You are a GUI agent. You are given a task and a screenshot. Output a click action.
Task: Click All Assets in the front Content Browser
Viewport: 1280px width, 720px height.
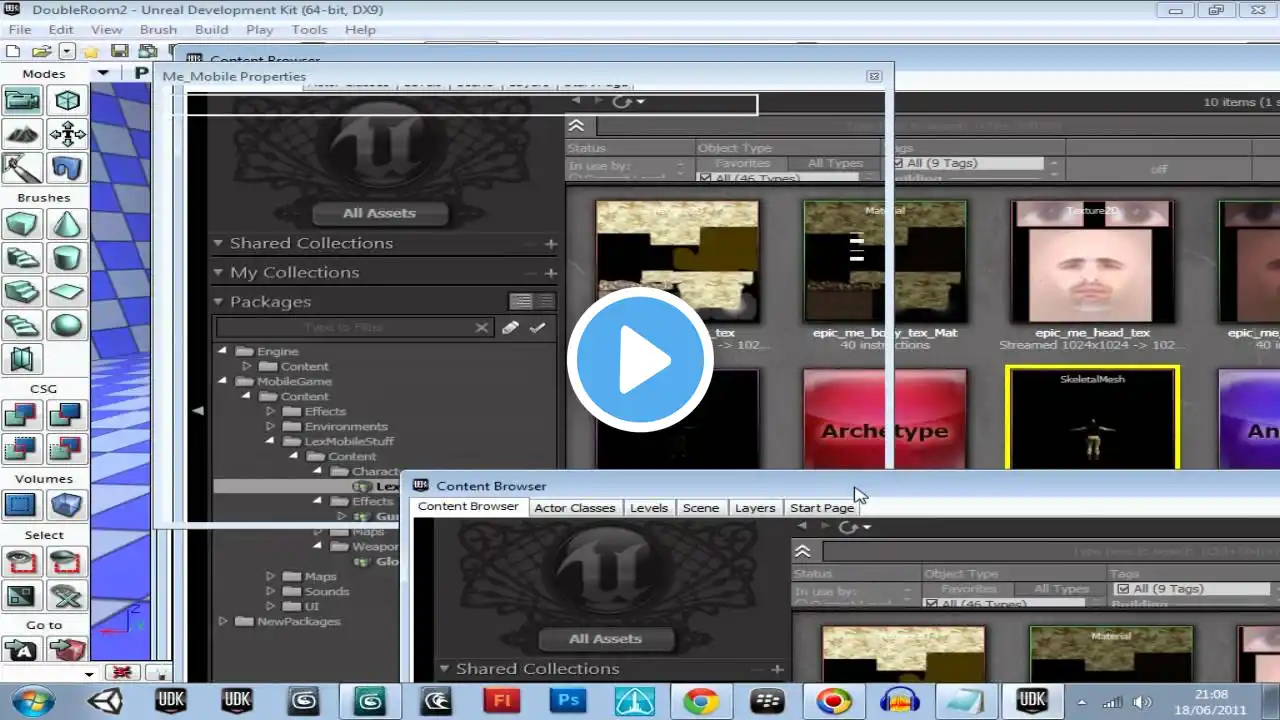[605, 638]
